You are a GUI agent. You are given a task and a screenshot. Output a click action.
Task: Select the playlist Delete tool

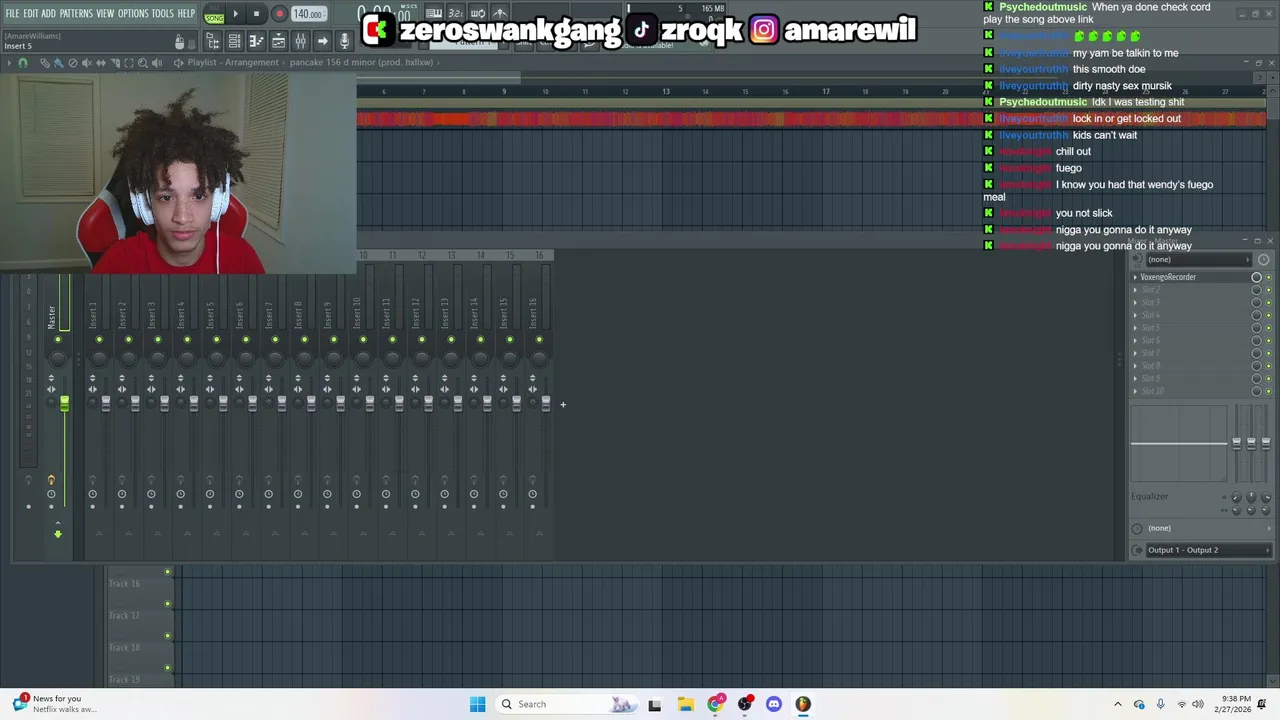click(72, 63)
